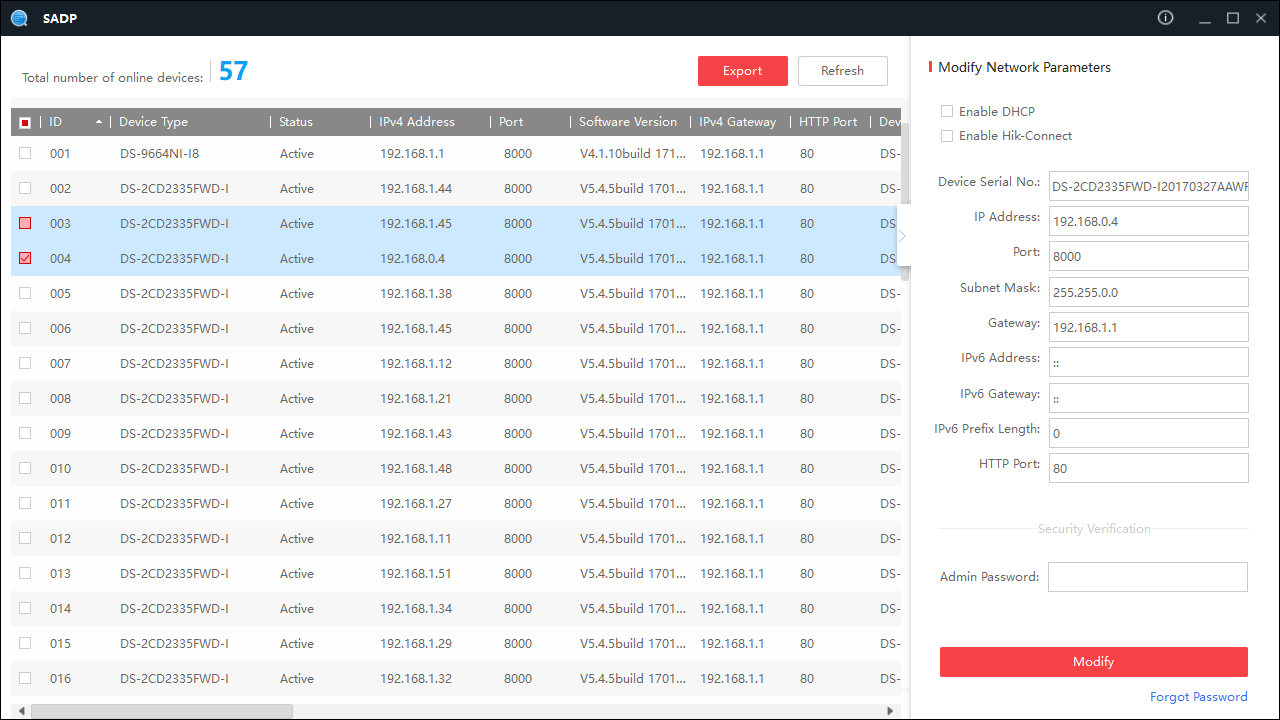
Task: Open the info about icon in title bar
Action: [x=1165, y=18]
